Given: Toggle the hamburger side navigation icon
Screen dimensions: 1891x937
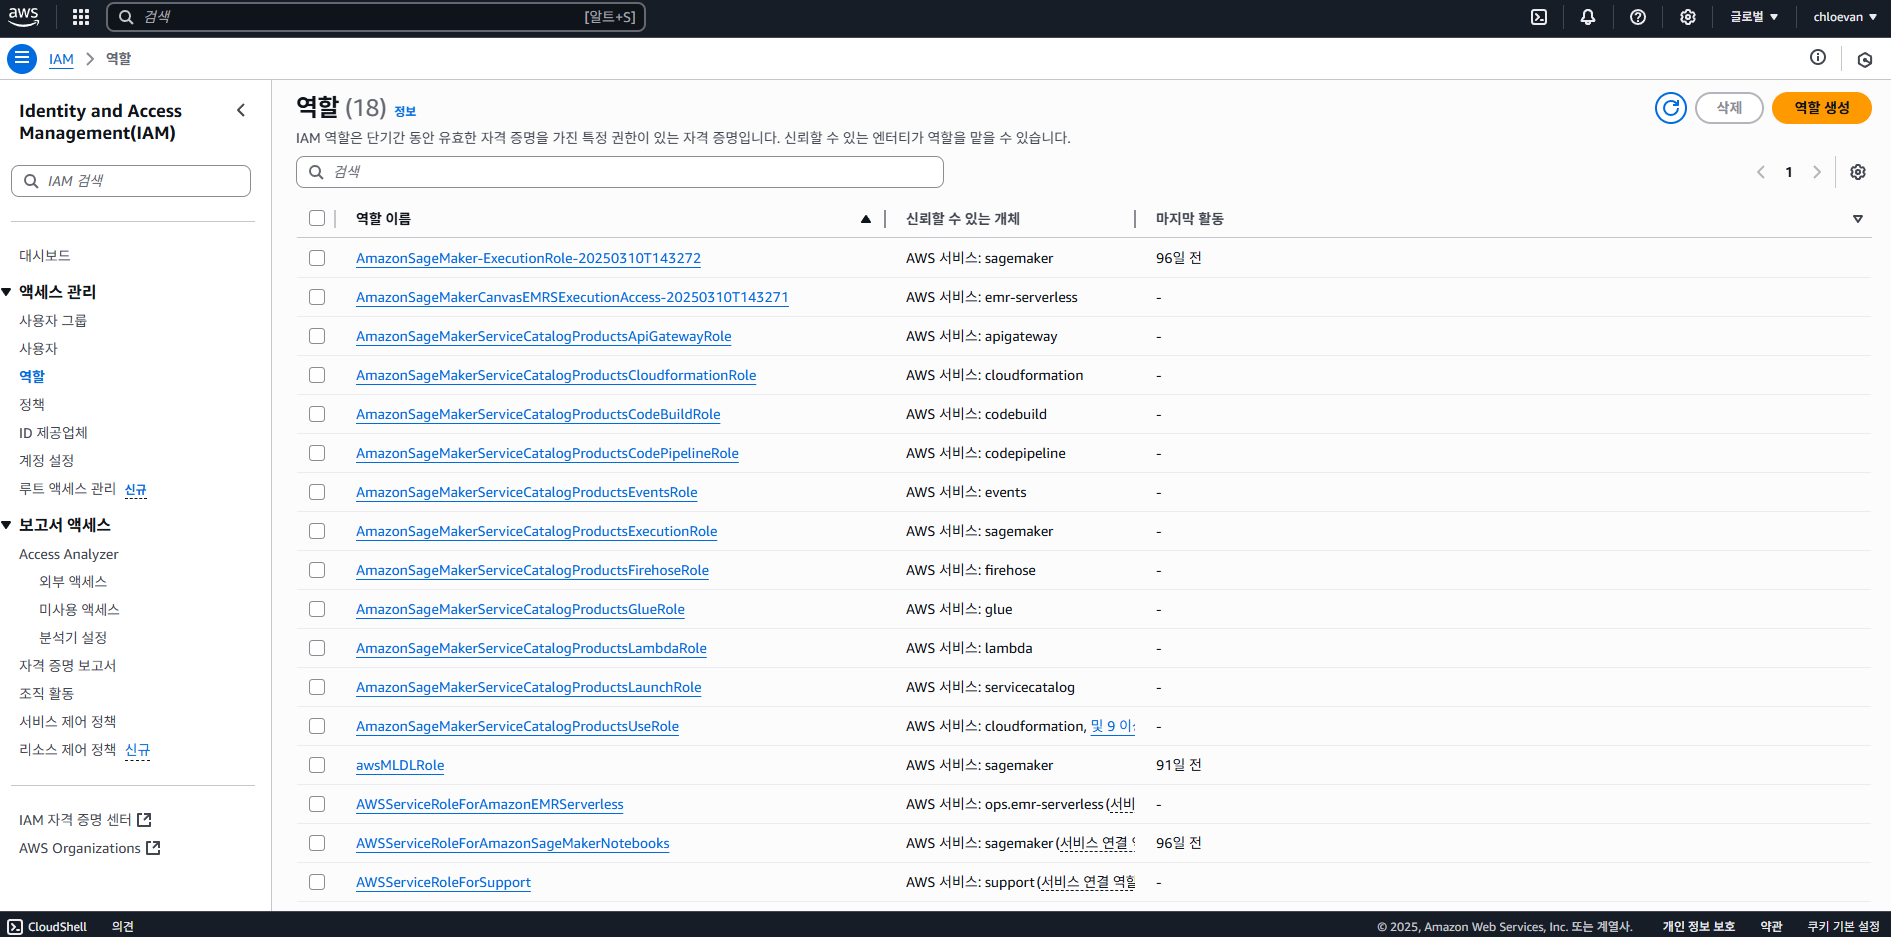Looking at the screenshot, I should (x=21, y=59).
